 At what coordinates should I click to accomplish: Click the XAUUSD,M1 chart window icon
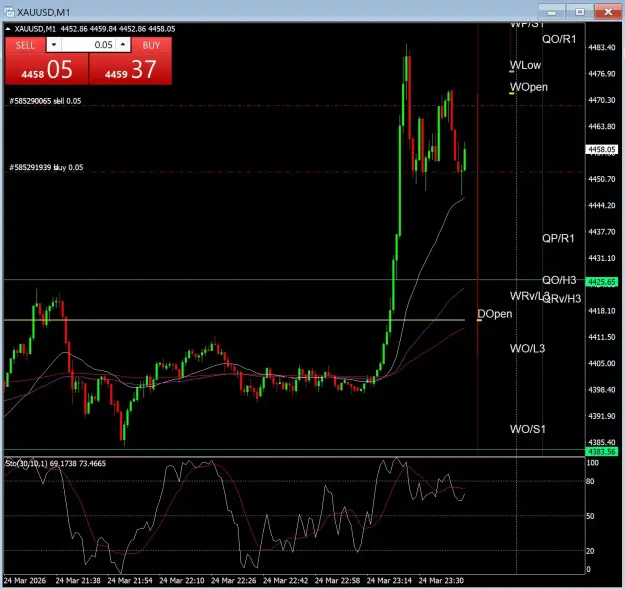click(x=9, y=12)
